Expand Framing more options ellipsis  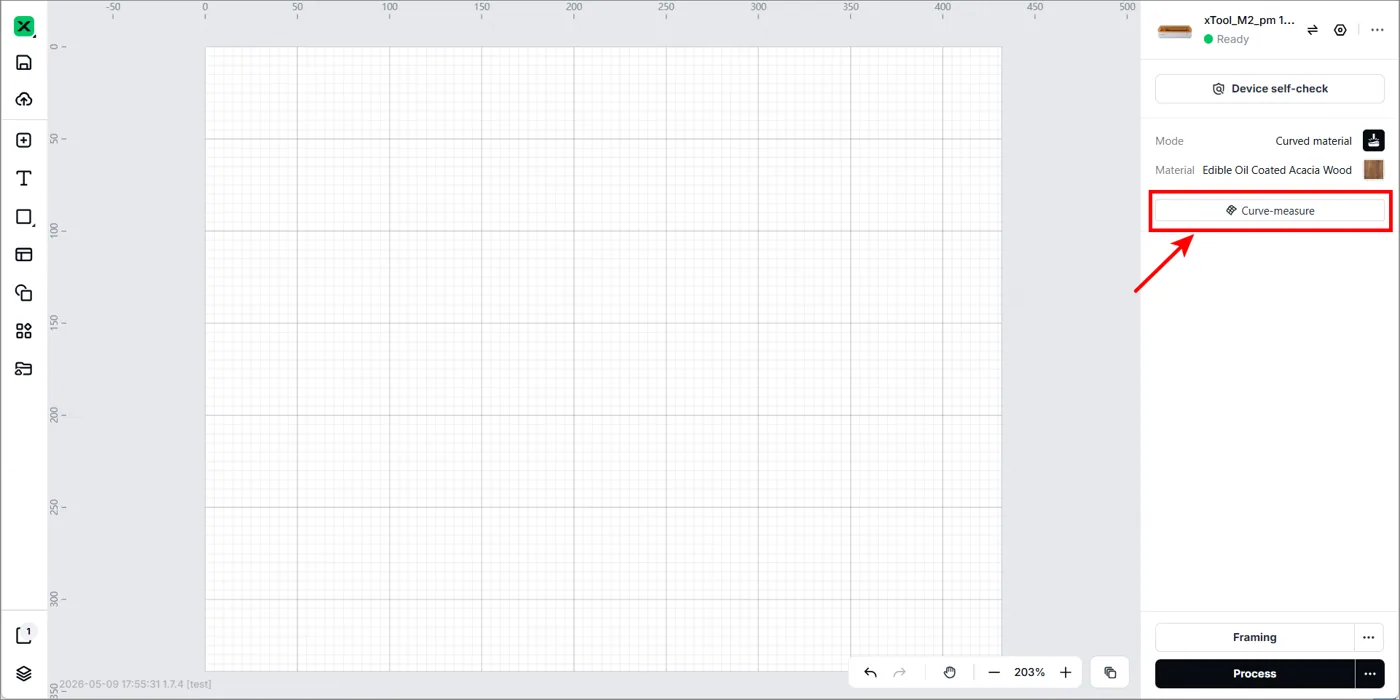(x=1369, y=637)
